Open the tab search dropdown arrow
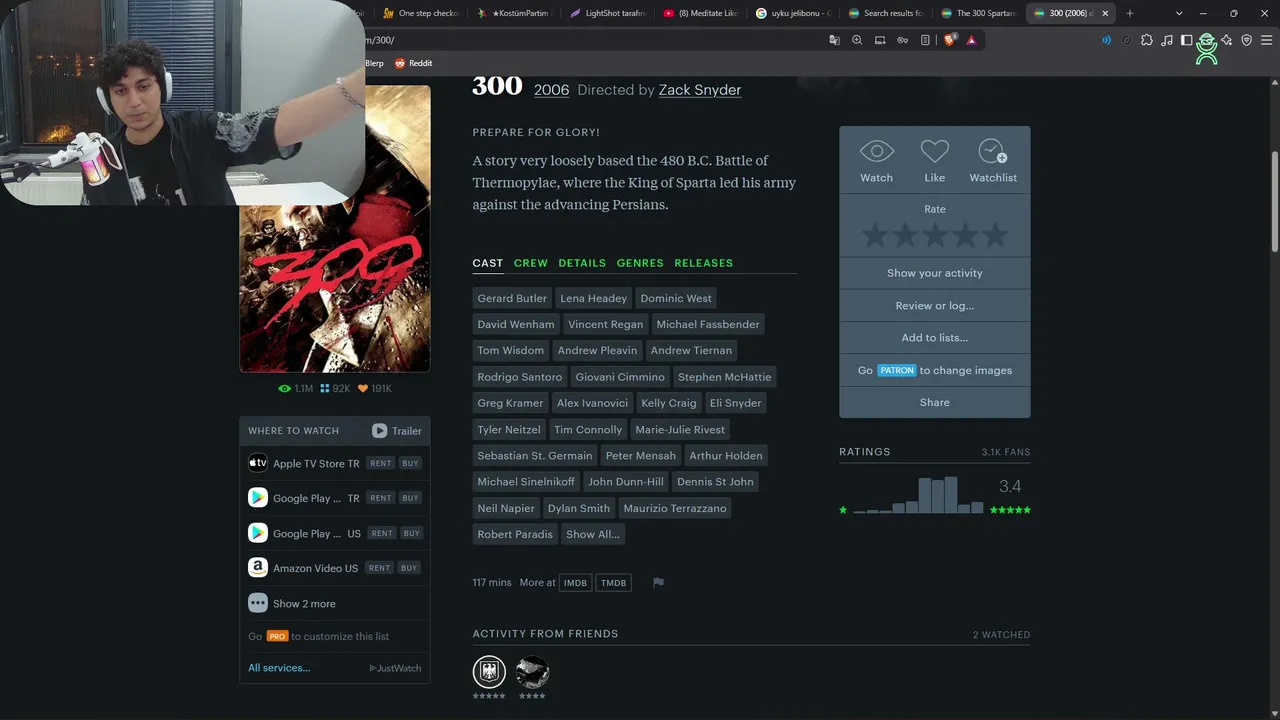Screen dimensions: 1280x720 click(x=1179, y=13)
